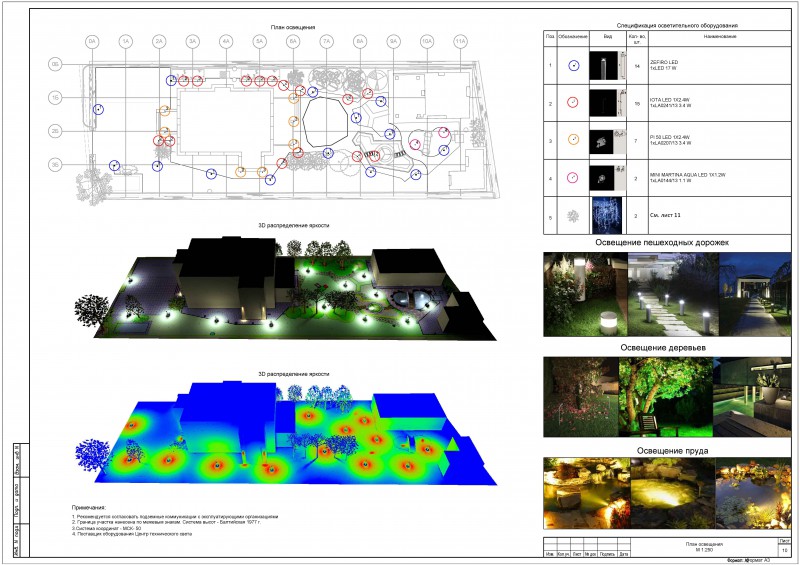Open photo of green-lit tree with bench
This screenshot has height=565, width=800.
pyautogui.click(x=665, y=397)
